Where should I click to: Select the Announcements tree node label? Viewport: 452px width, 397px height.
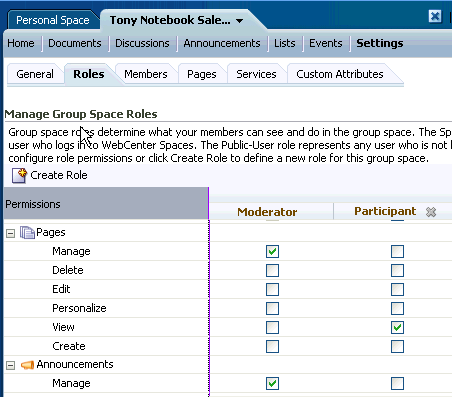point(75,364)
